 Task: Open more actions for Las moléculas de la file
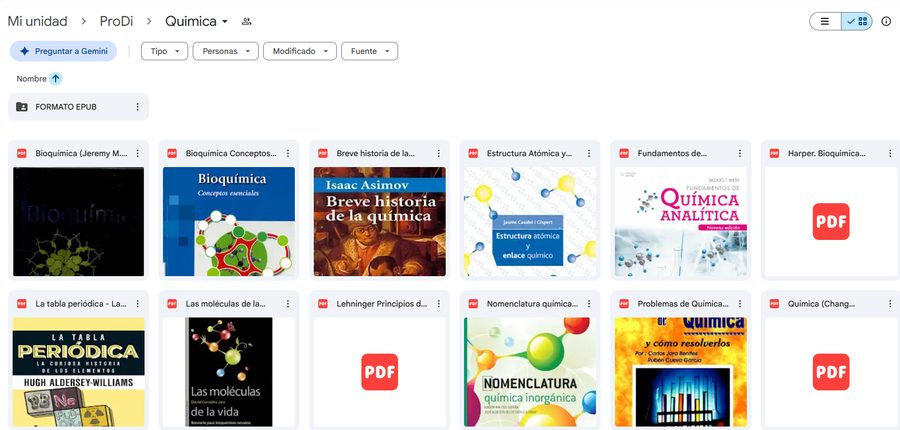click(x=288, y=304)
